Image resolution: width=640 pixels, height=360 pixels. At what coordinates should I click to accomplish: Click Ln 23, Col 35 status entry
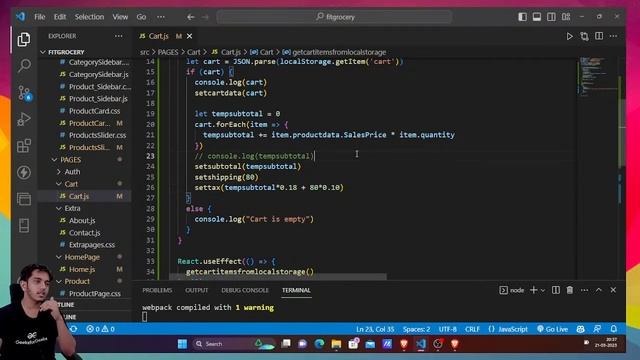[375, 329]
